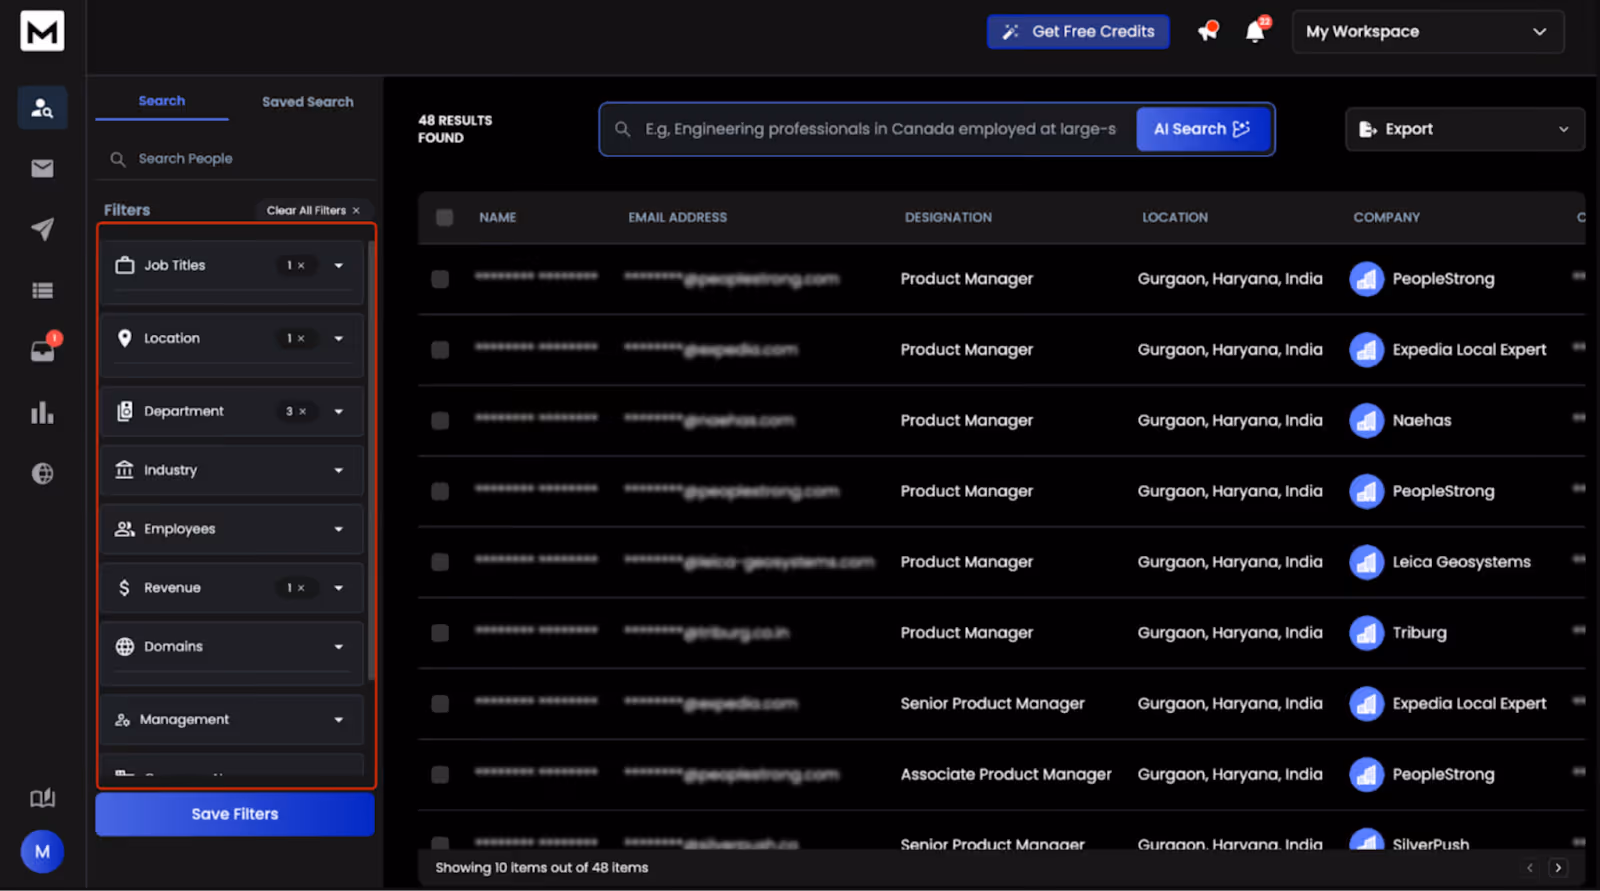Open the people search sidebar icon

tap(42, 108)
